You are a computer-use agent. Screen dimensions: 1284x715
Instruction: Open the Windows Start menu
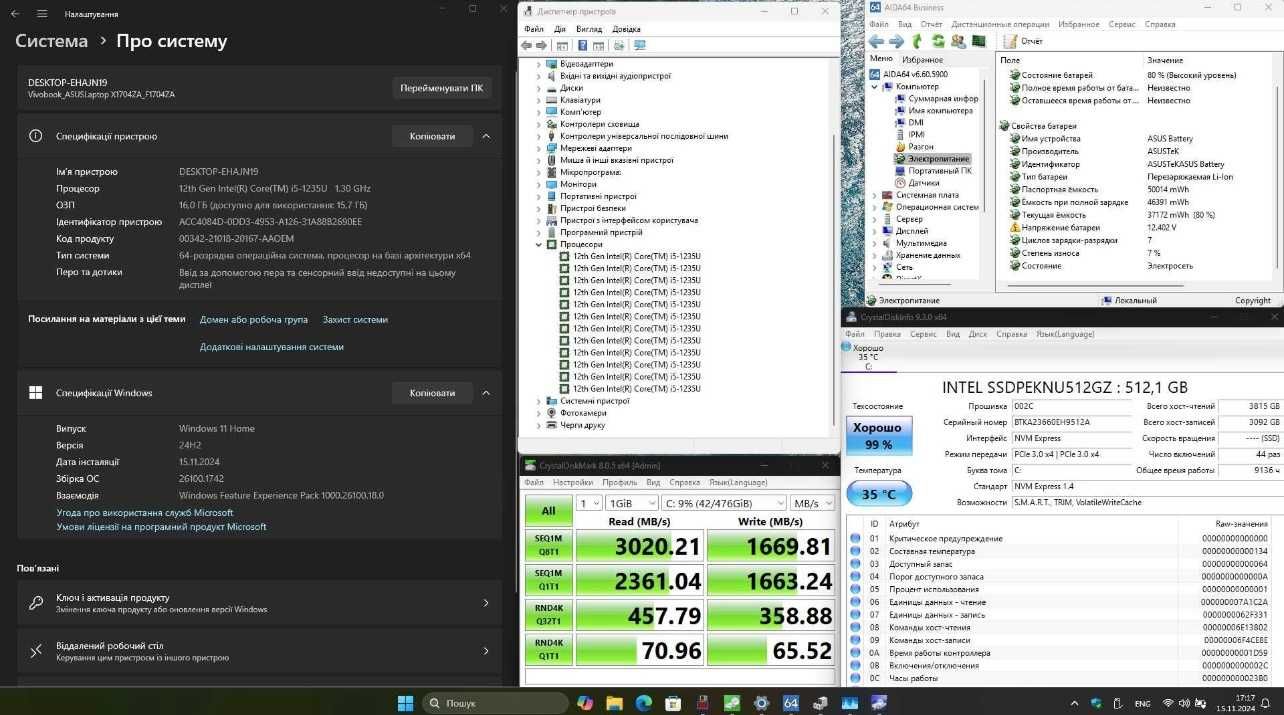[x=405, y=703]
